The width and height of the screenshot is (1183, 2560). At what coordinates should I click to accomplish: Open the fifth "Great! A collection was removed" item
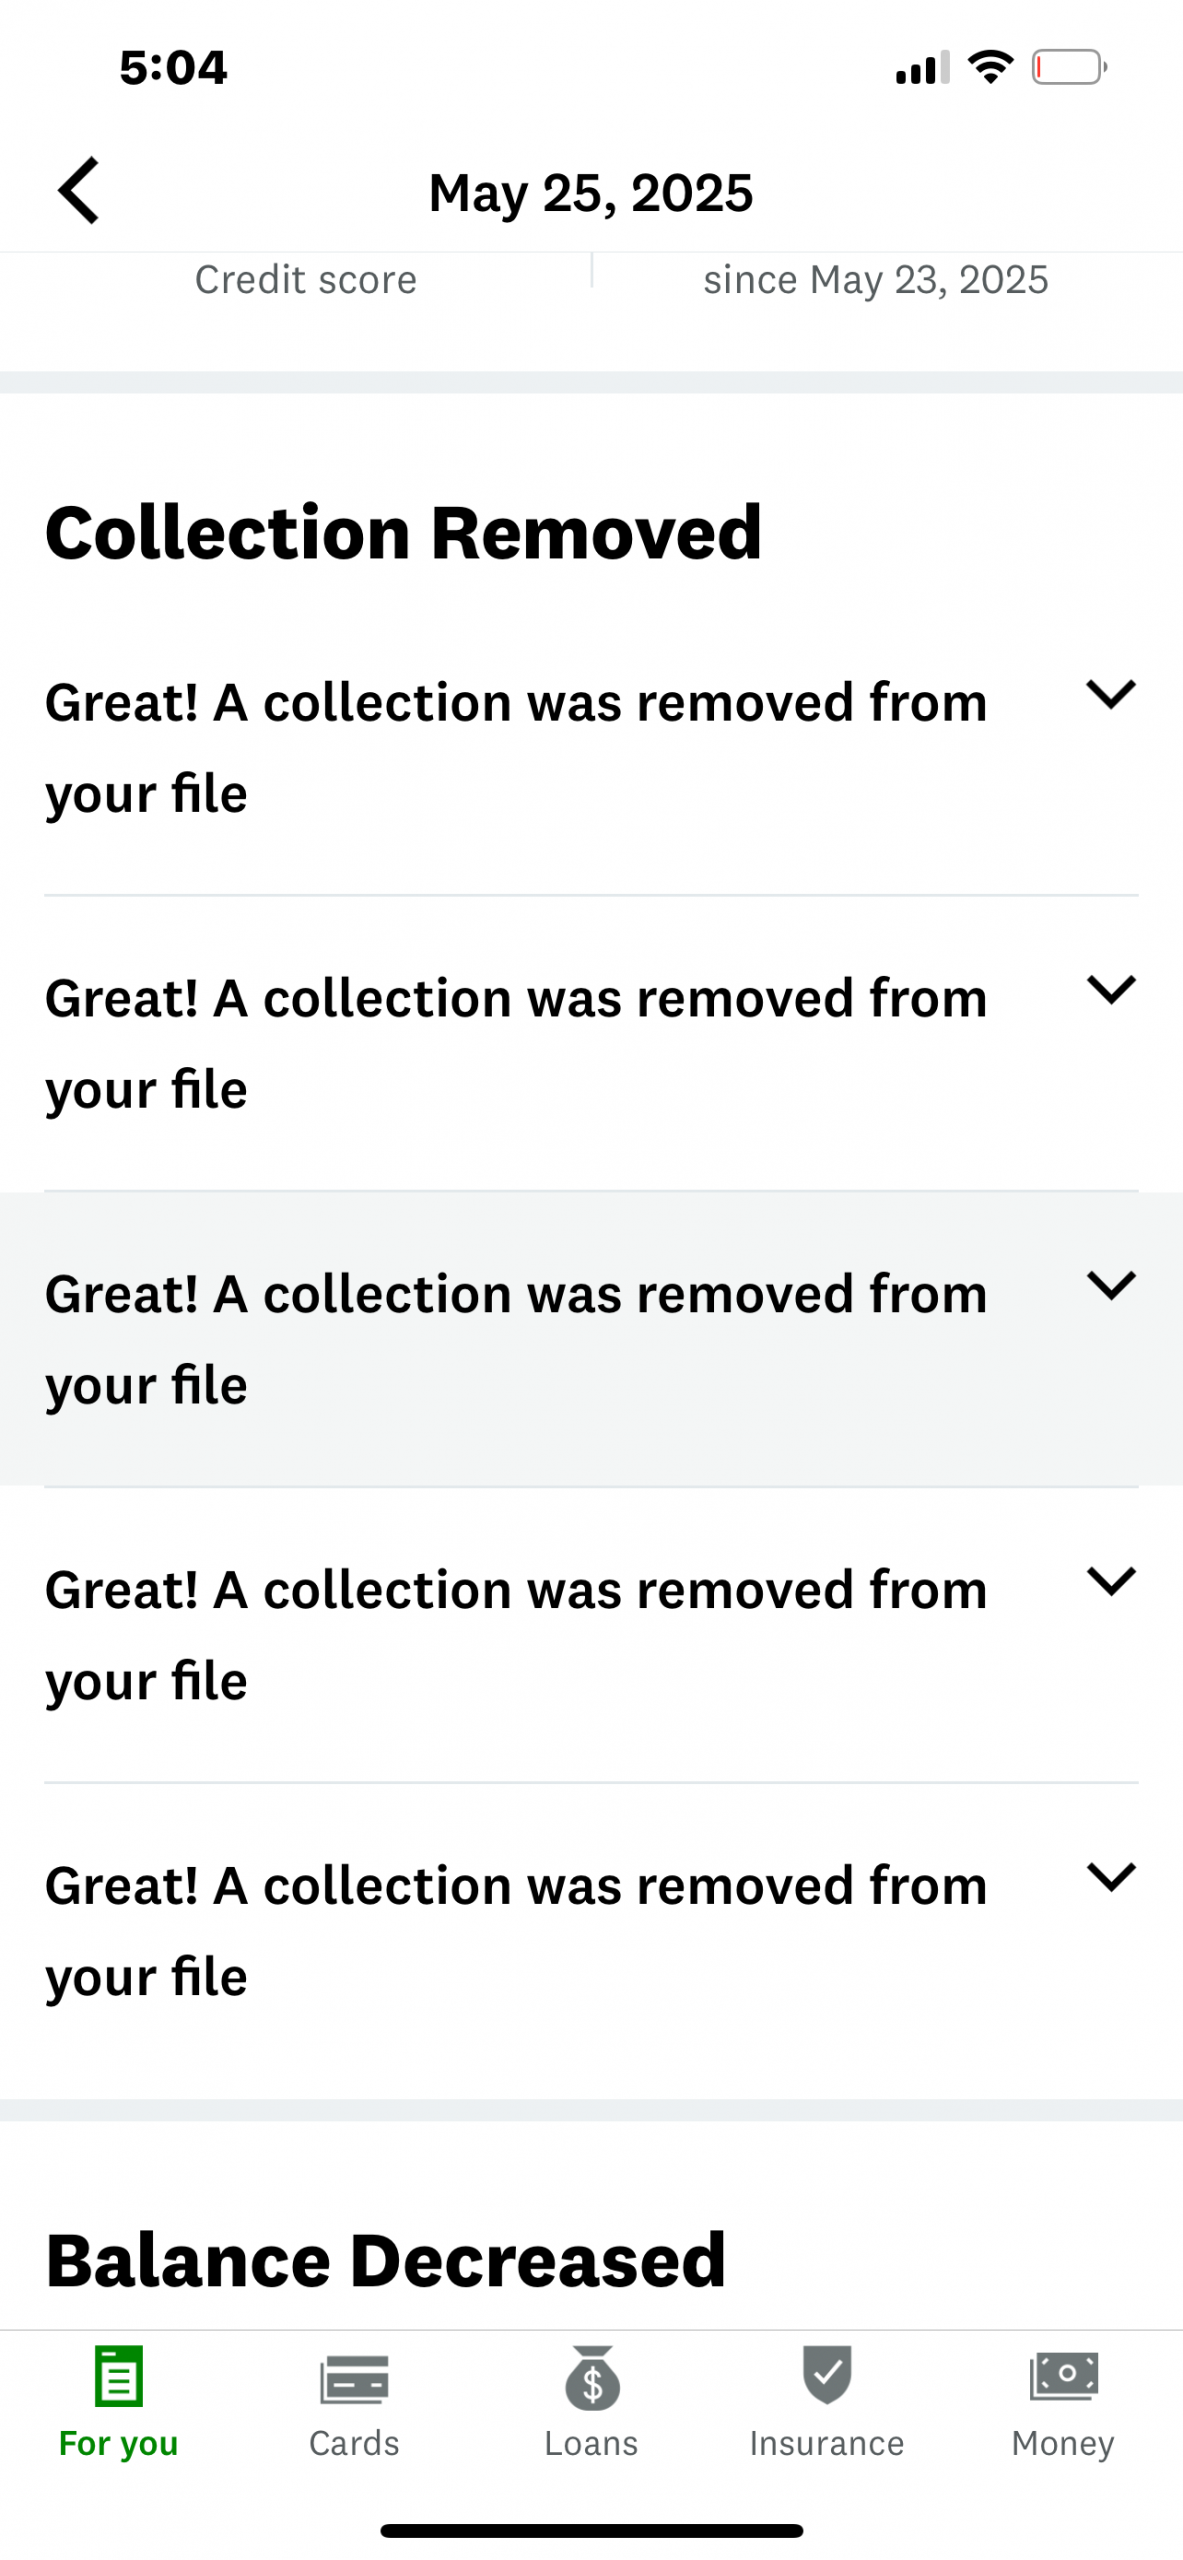click(515, 1930)
